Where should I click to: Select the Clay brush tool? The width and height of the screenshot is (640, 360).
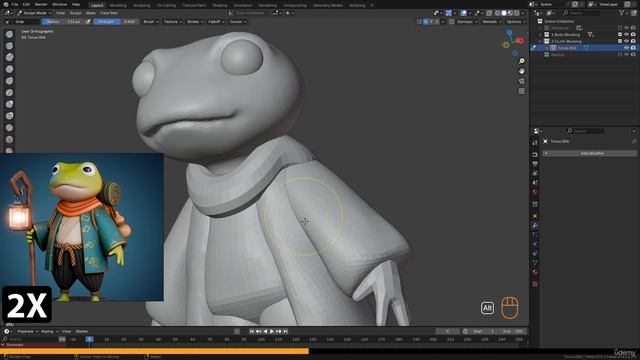[x=9, y=58]
